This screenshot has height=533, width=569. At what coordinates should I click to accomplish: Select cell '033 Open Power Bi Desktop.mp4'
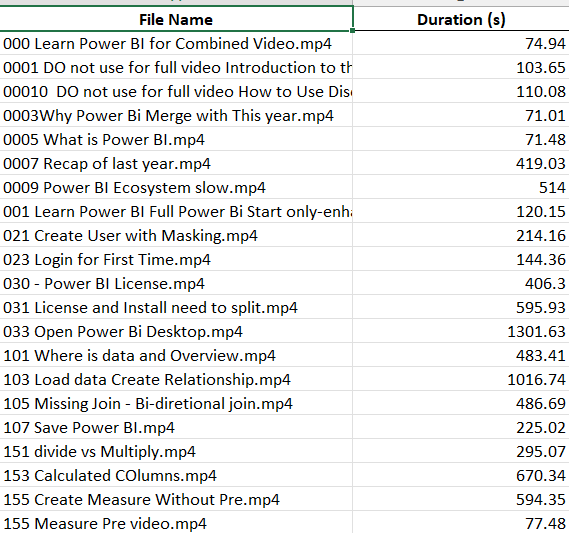click(176, 331)
